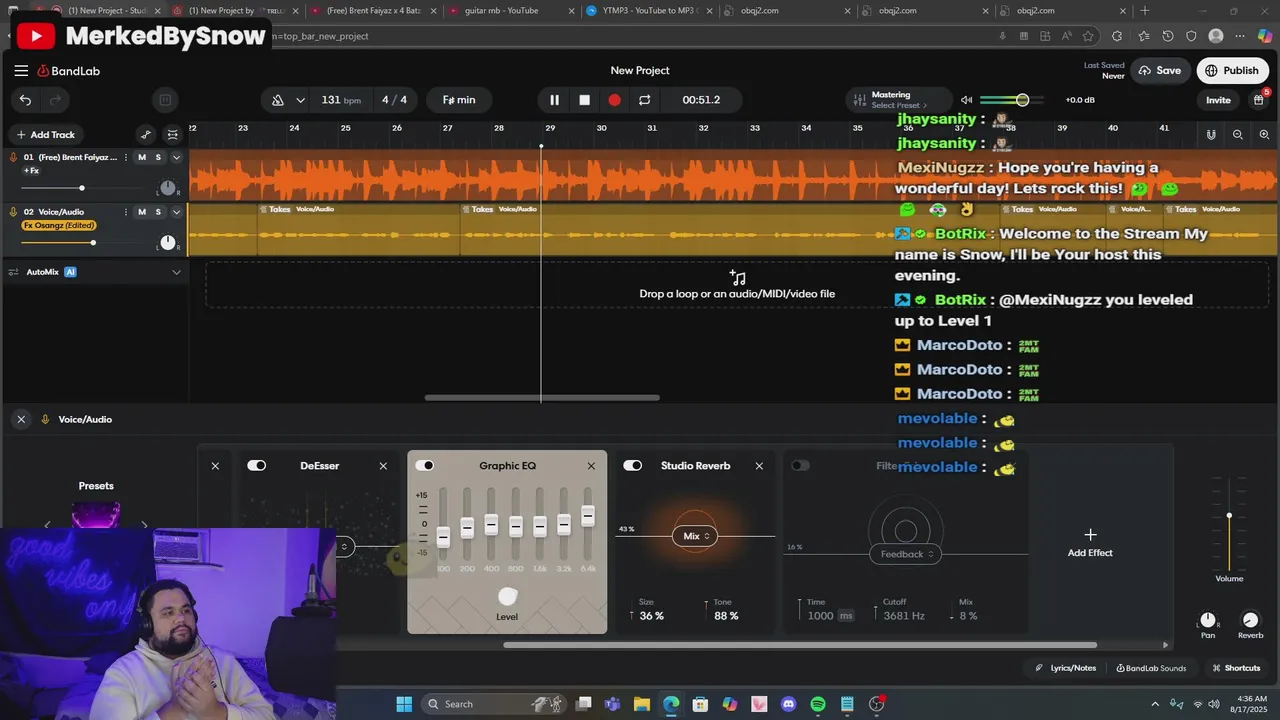
Task: Mute track 02 Voice/Audio
Action: coord(142,212)
